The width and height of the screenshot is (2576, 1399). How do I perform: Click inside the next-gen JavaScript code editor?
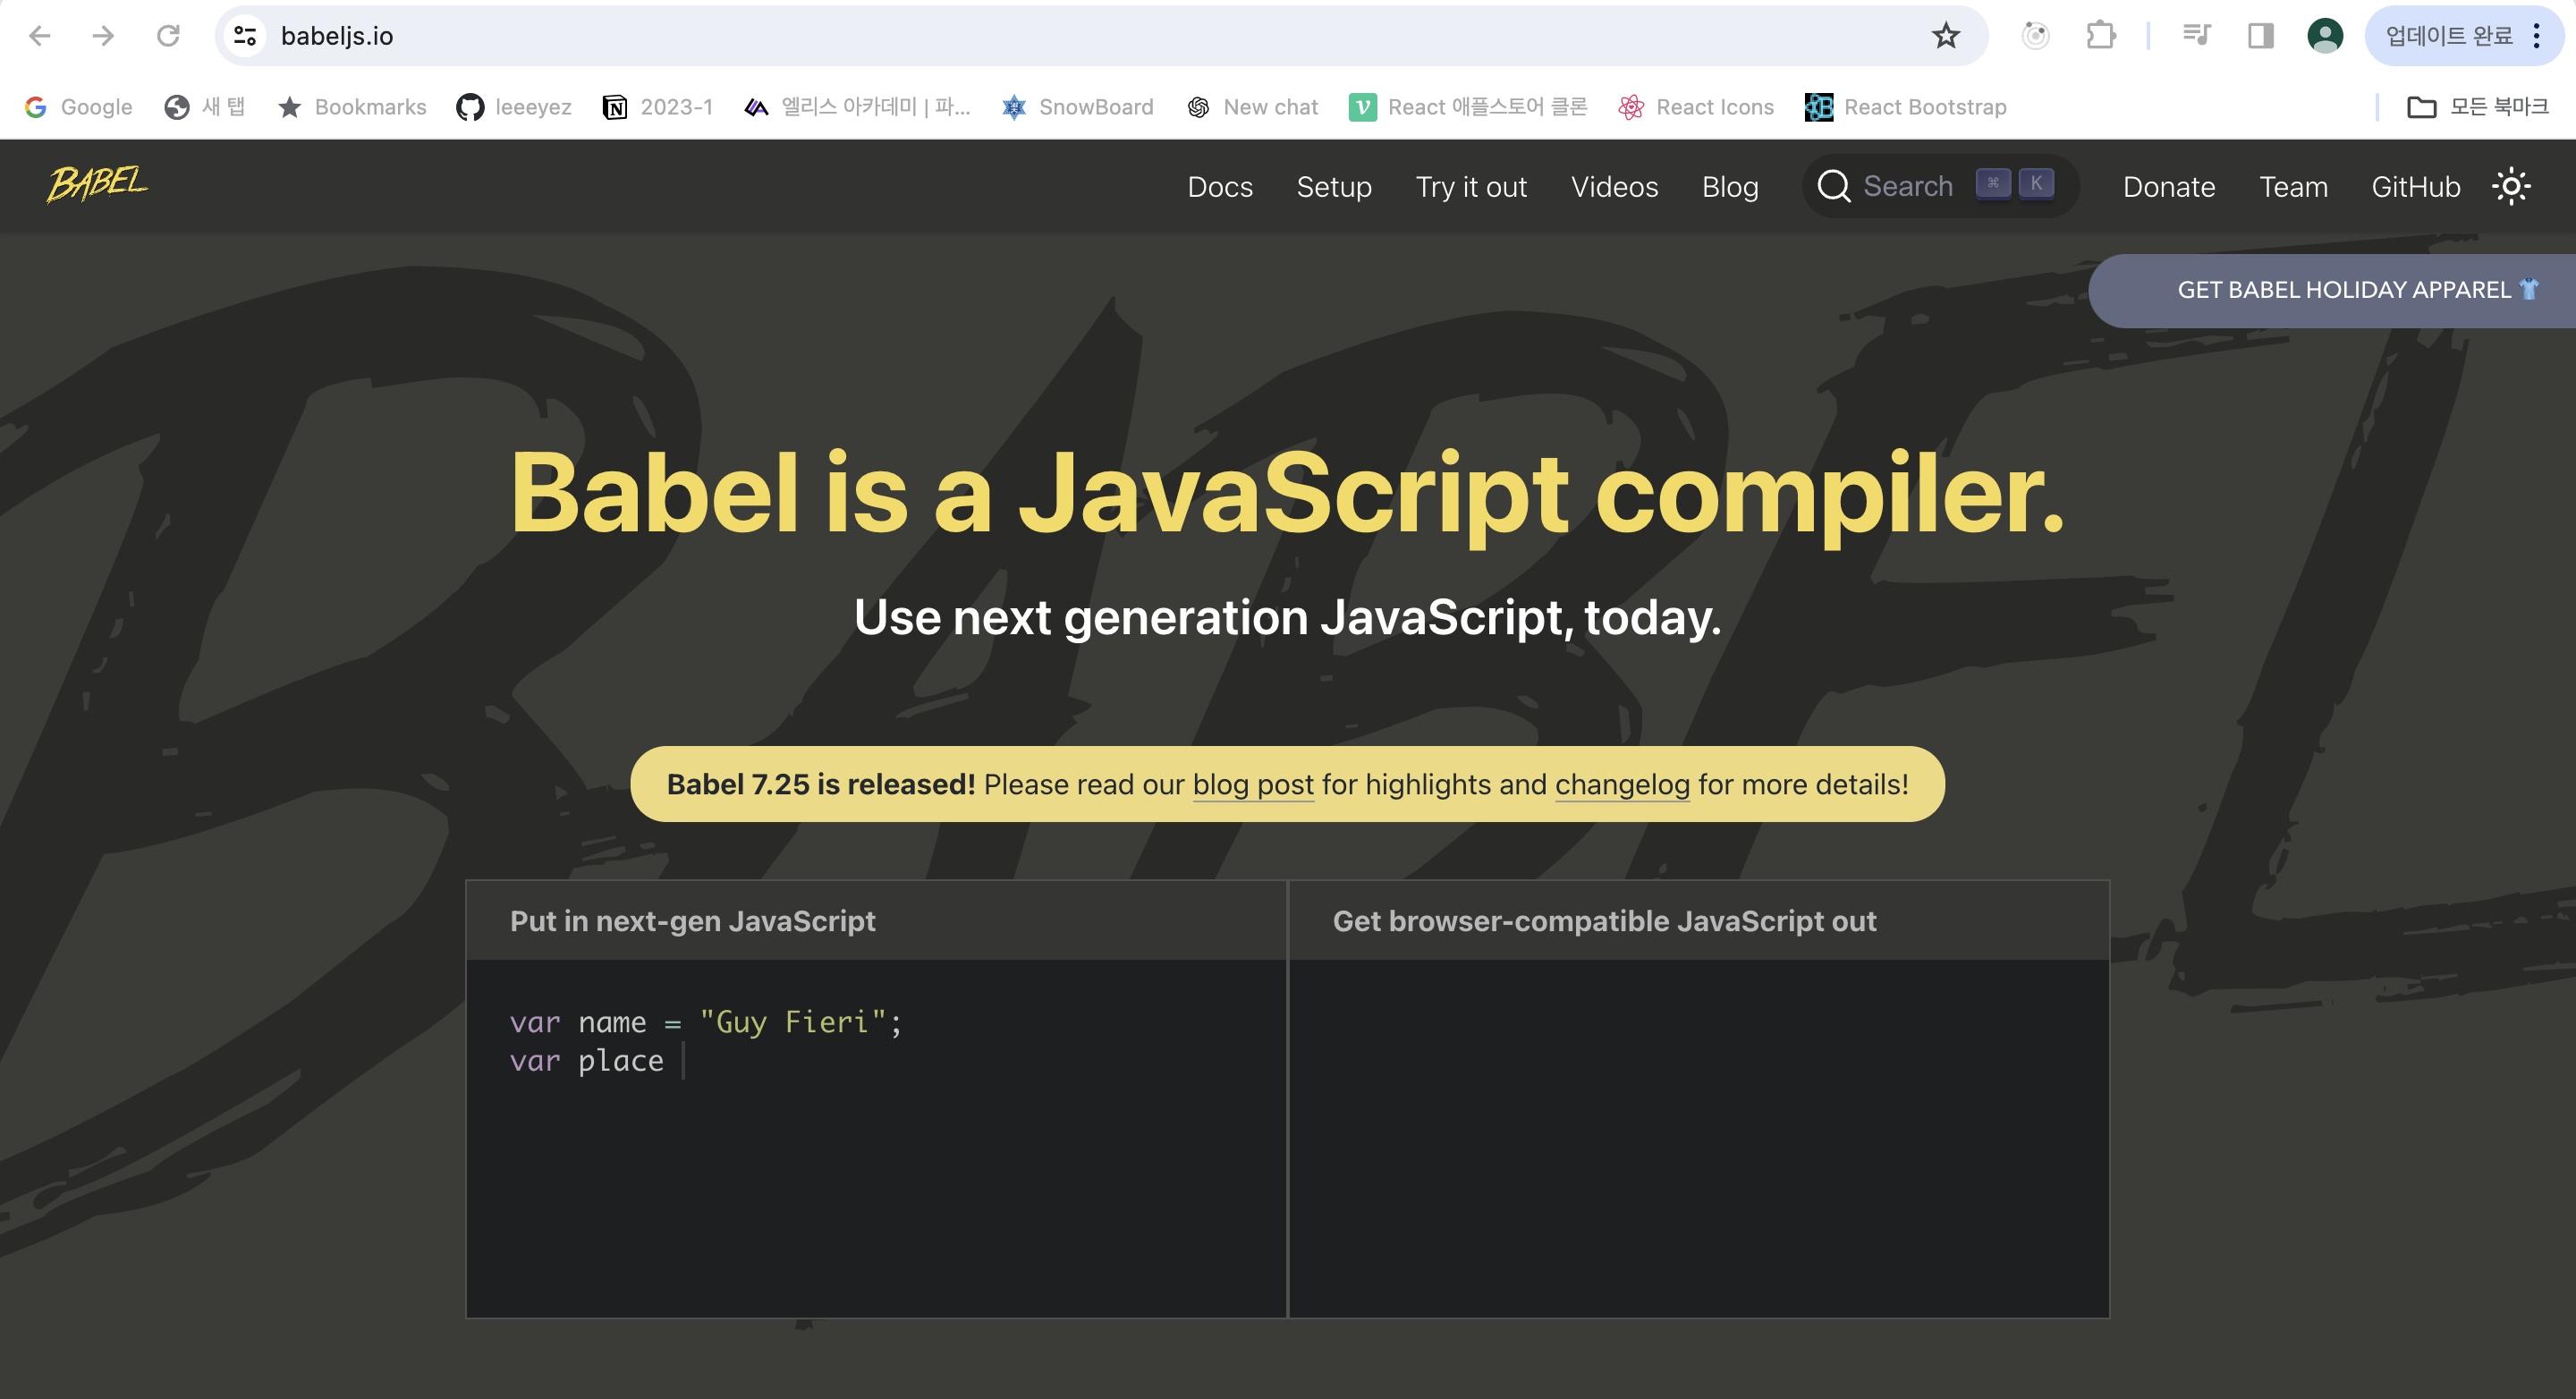click(x=876, y=1138)
